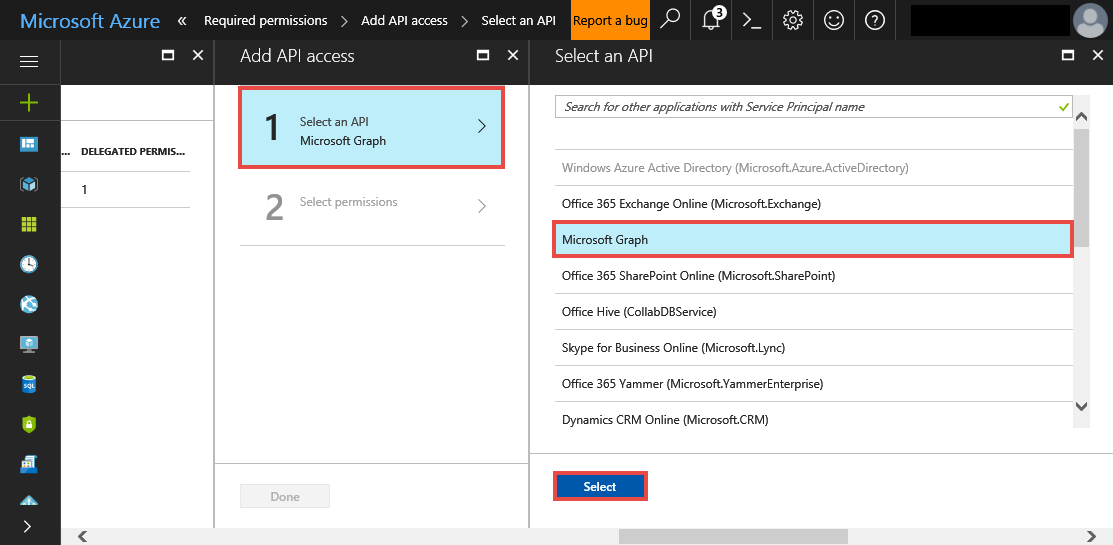The width and height of the screenshot is (1113, 545).
Task: Go to Add API access breadcrumb
Action: point(404,20)
